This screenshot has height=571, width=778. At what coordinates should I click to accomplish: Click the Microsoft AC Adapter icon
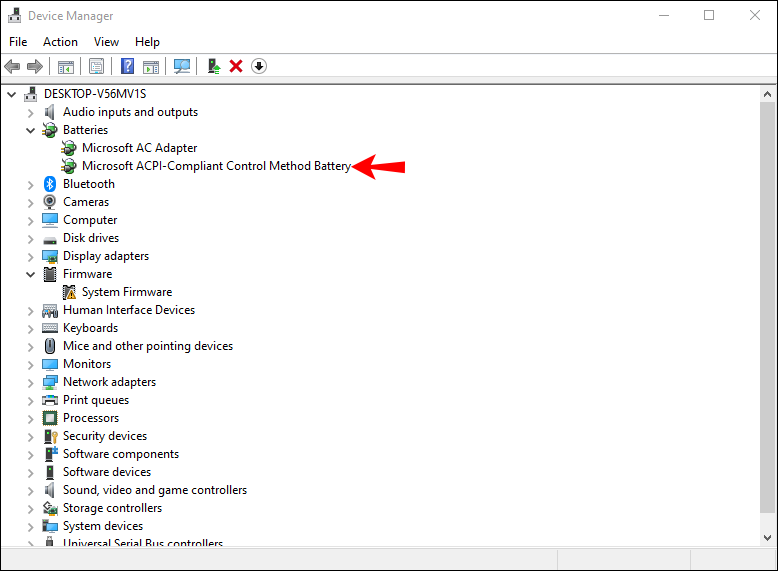tap(68, 148)
